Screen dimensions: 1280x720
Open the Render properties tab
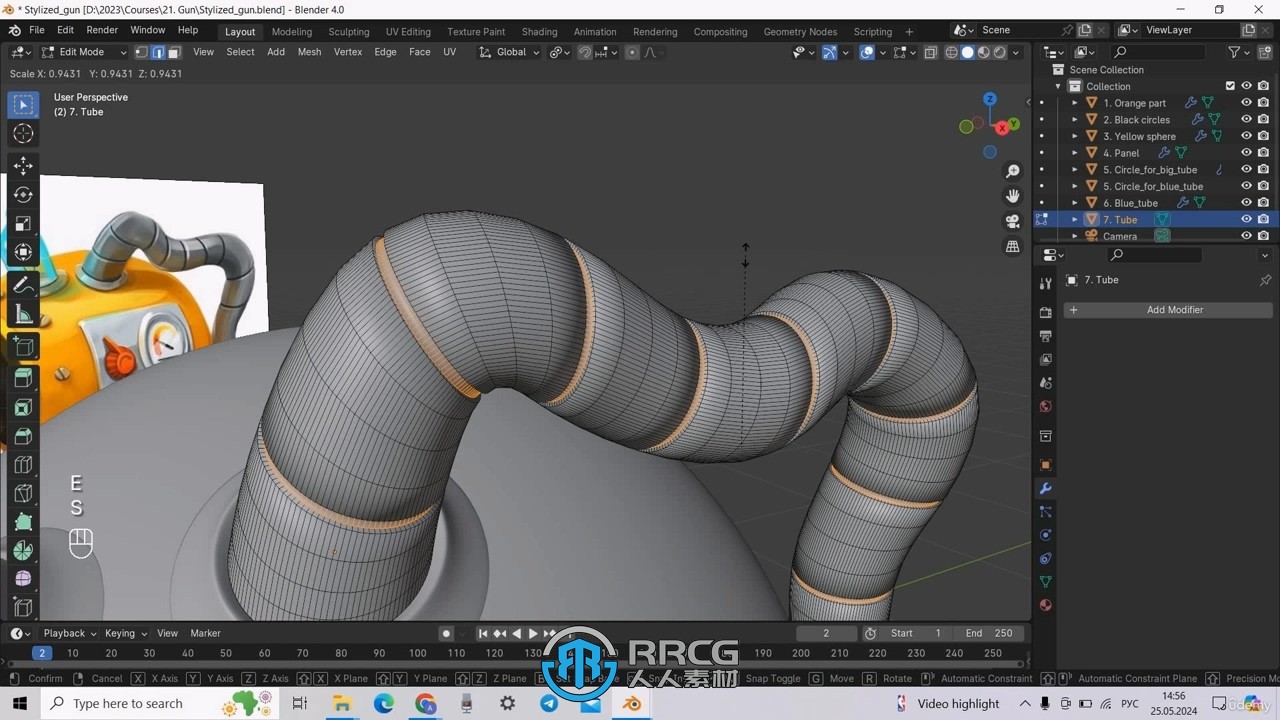point(1046,313)
